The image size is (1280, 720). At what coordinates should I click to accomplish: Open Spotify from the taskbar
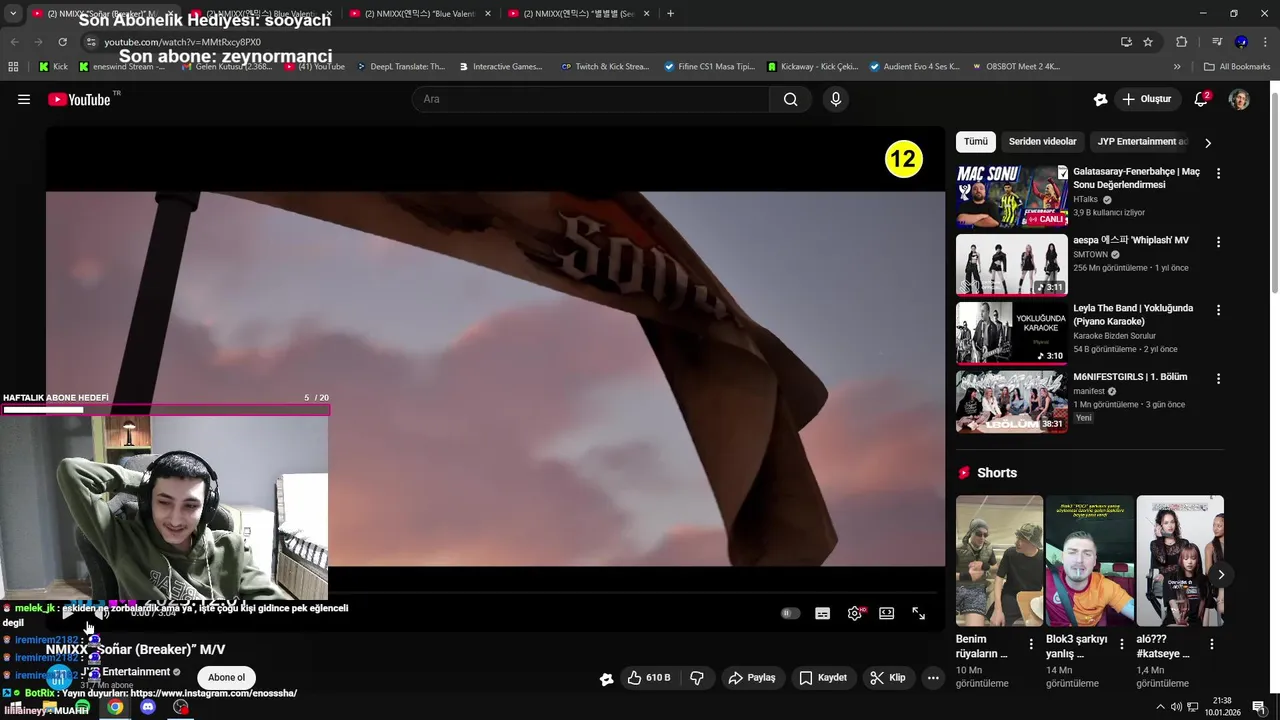82,707
